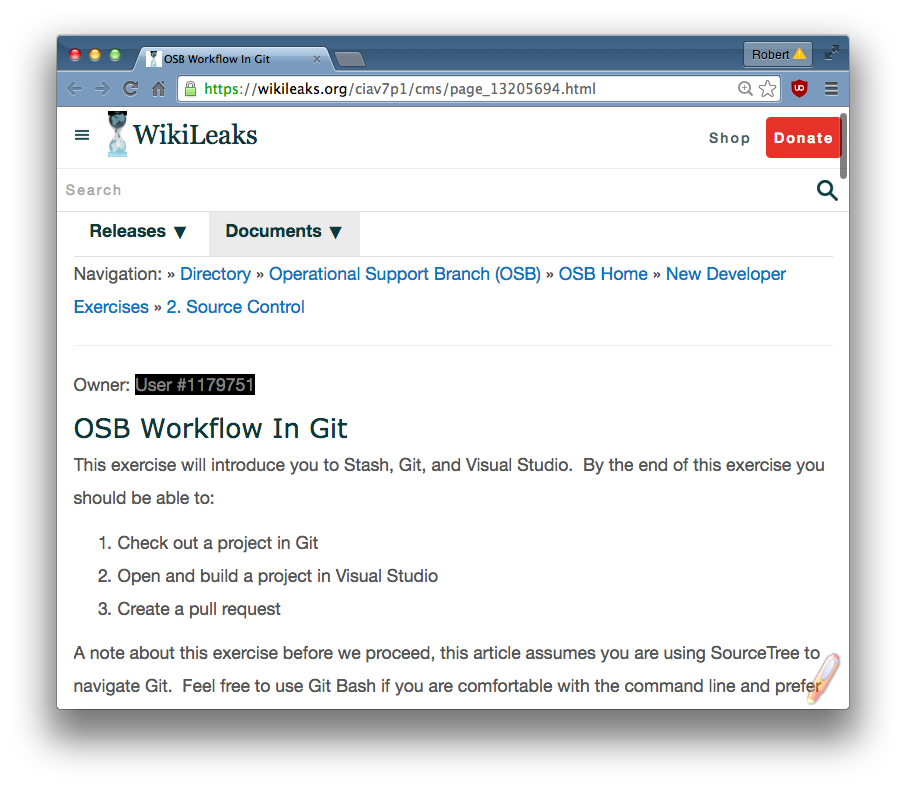Image resolution: width=906 pixels, height=788 pixels.
Task: Click the WikiLeaks wordmark text
Action: 195,135
